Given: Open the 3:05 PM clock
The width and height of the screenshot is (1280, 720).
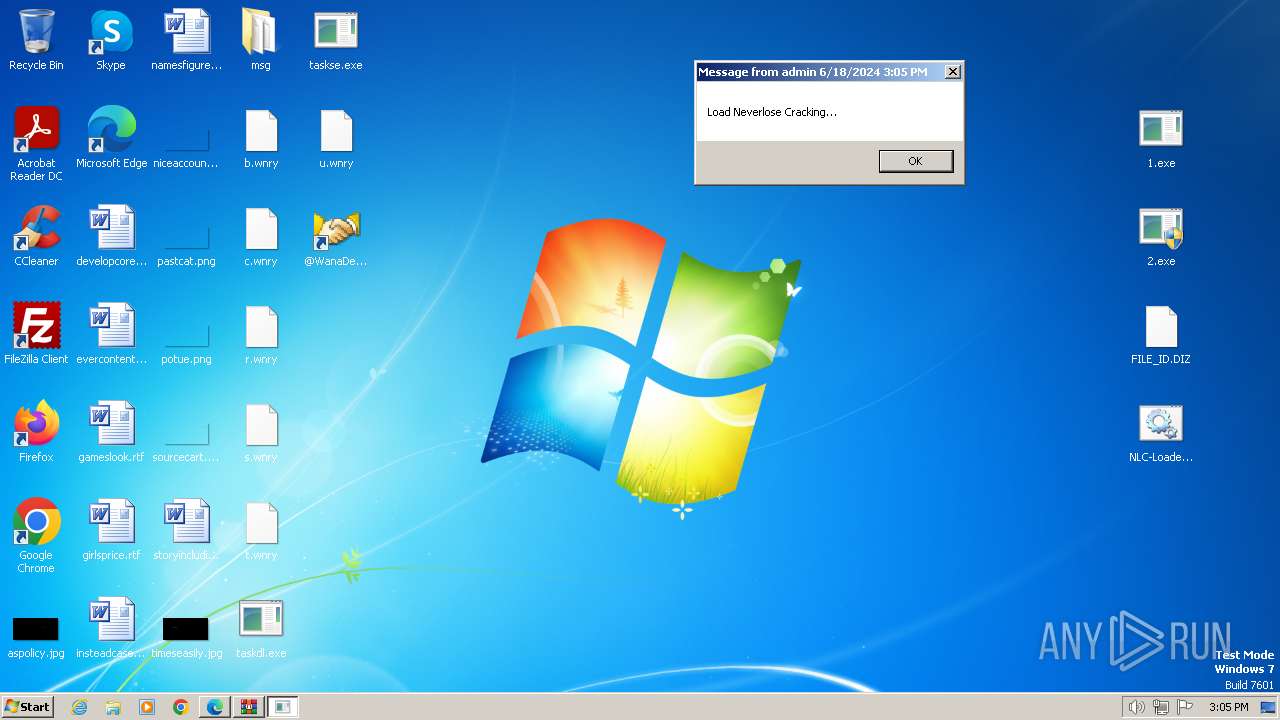Looking at the screenshot, I should click(x=1228, y=707).
